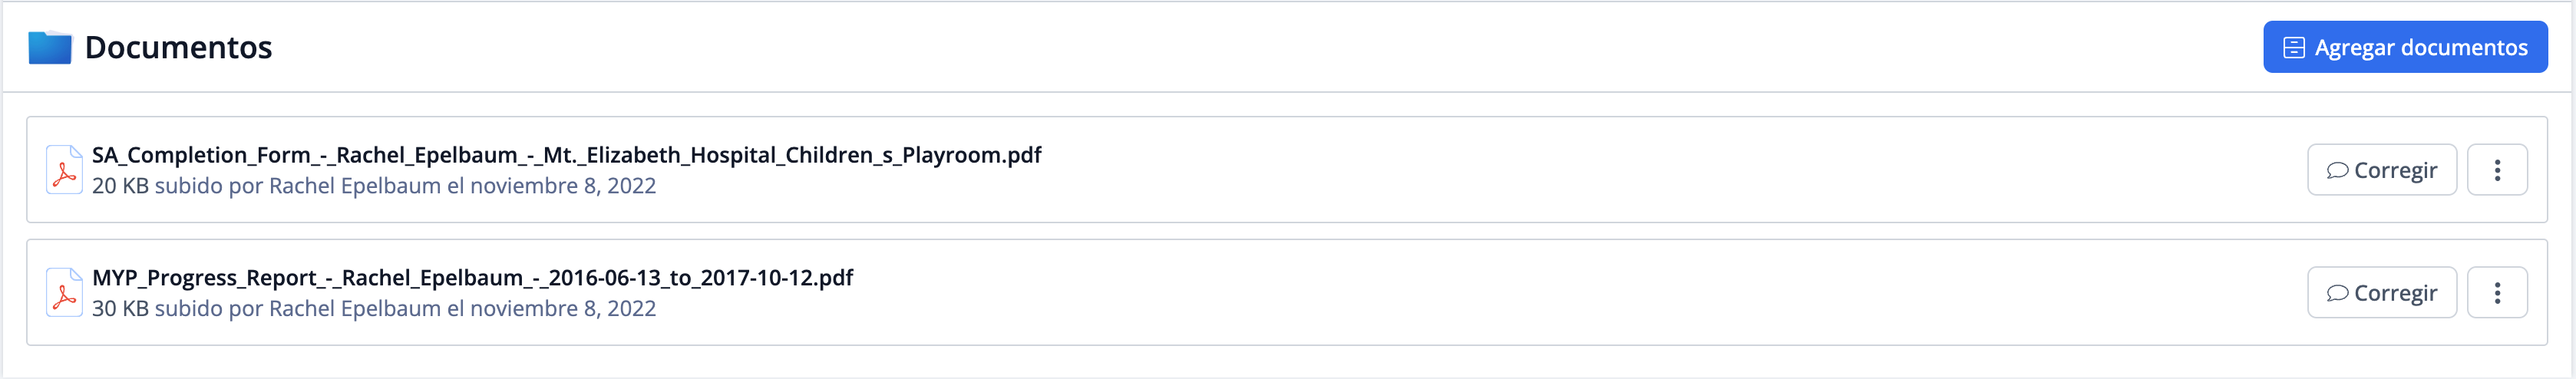This screenshot has height=379, width=2576.
Task: Click the PDF icon for SA_Completion_Form file
Action: tap(64, 170)
